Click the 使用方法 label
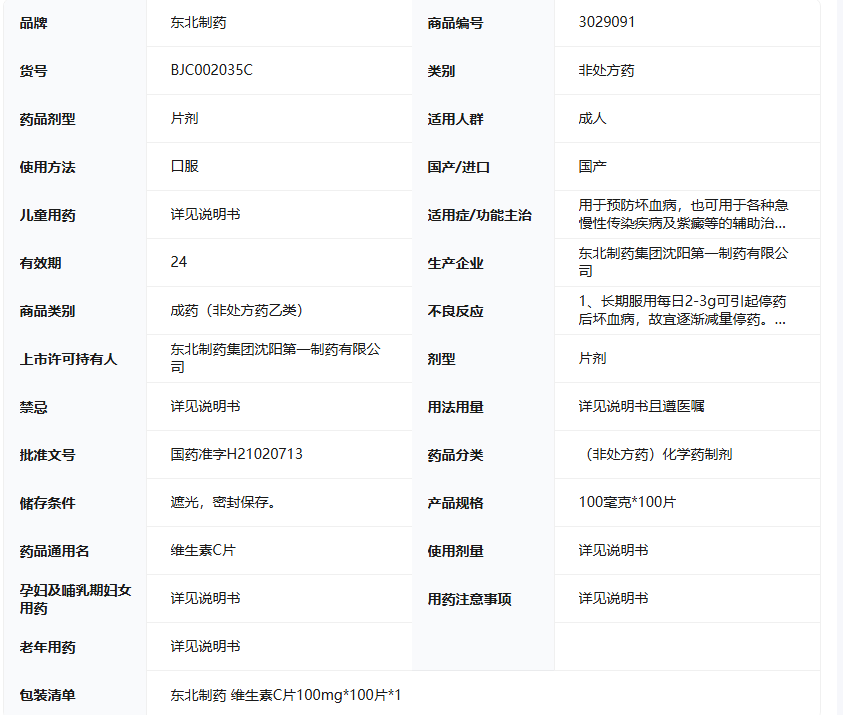The height and width of the screenshot is (715, 843). click(47, 167)
